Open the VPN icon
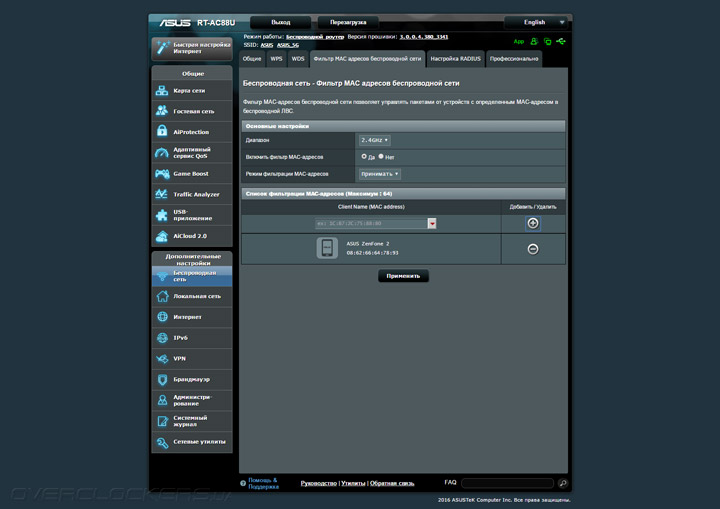The width and height of the screenshot is (720, 509). point(162,359)
